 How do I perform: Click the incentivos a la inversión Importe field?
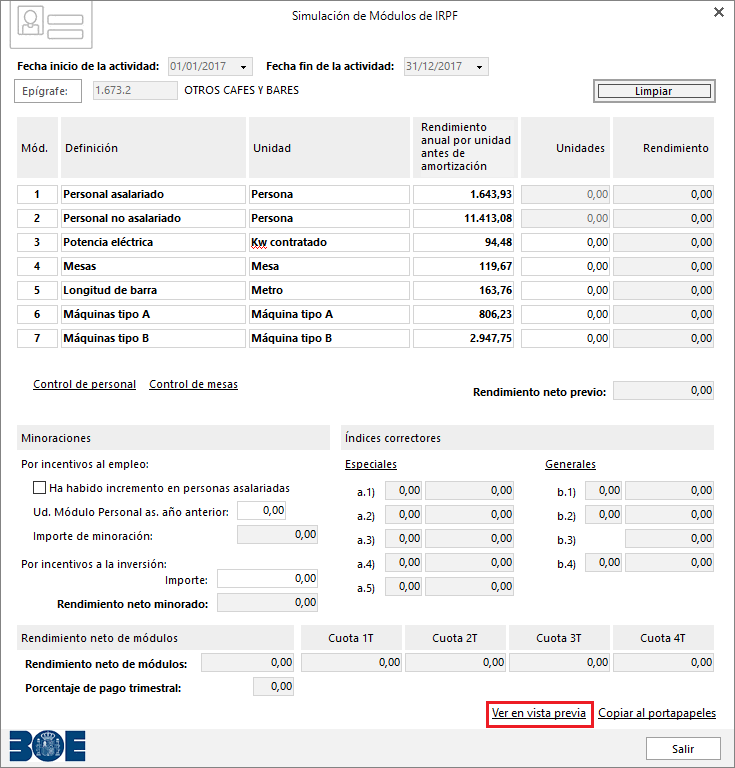coord(267,579)
